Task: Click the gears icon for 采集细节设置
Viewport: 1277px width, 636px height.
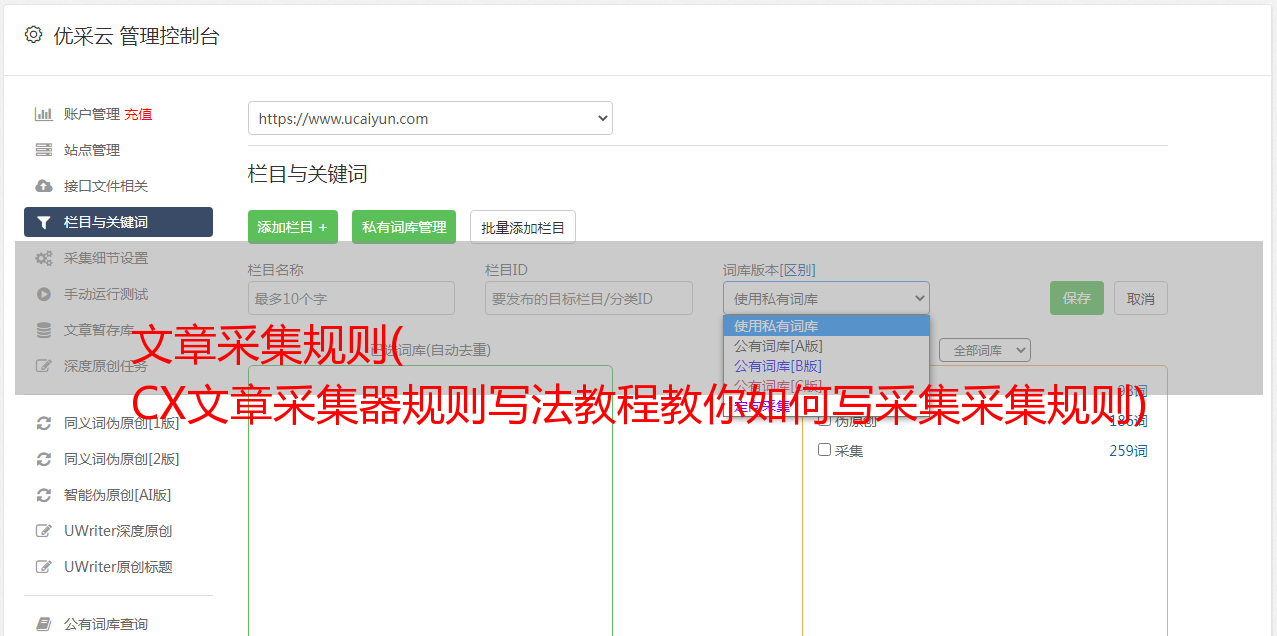Action: pyautogui.click(x=44, y=258)
